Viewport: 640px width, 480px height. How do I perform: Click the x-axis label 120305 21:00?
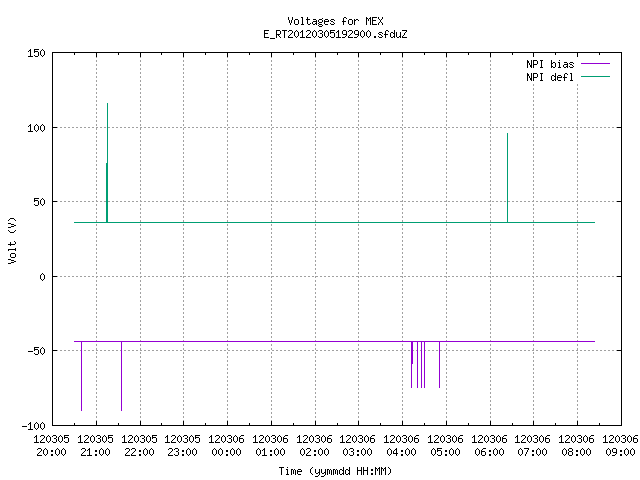coord(96,446)
